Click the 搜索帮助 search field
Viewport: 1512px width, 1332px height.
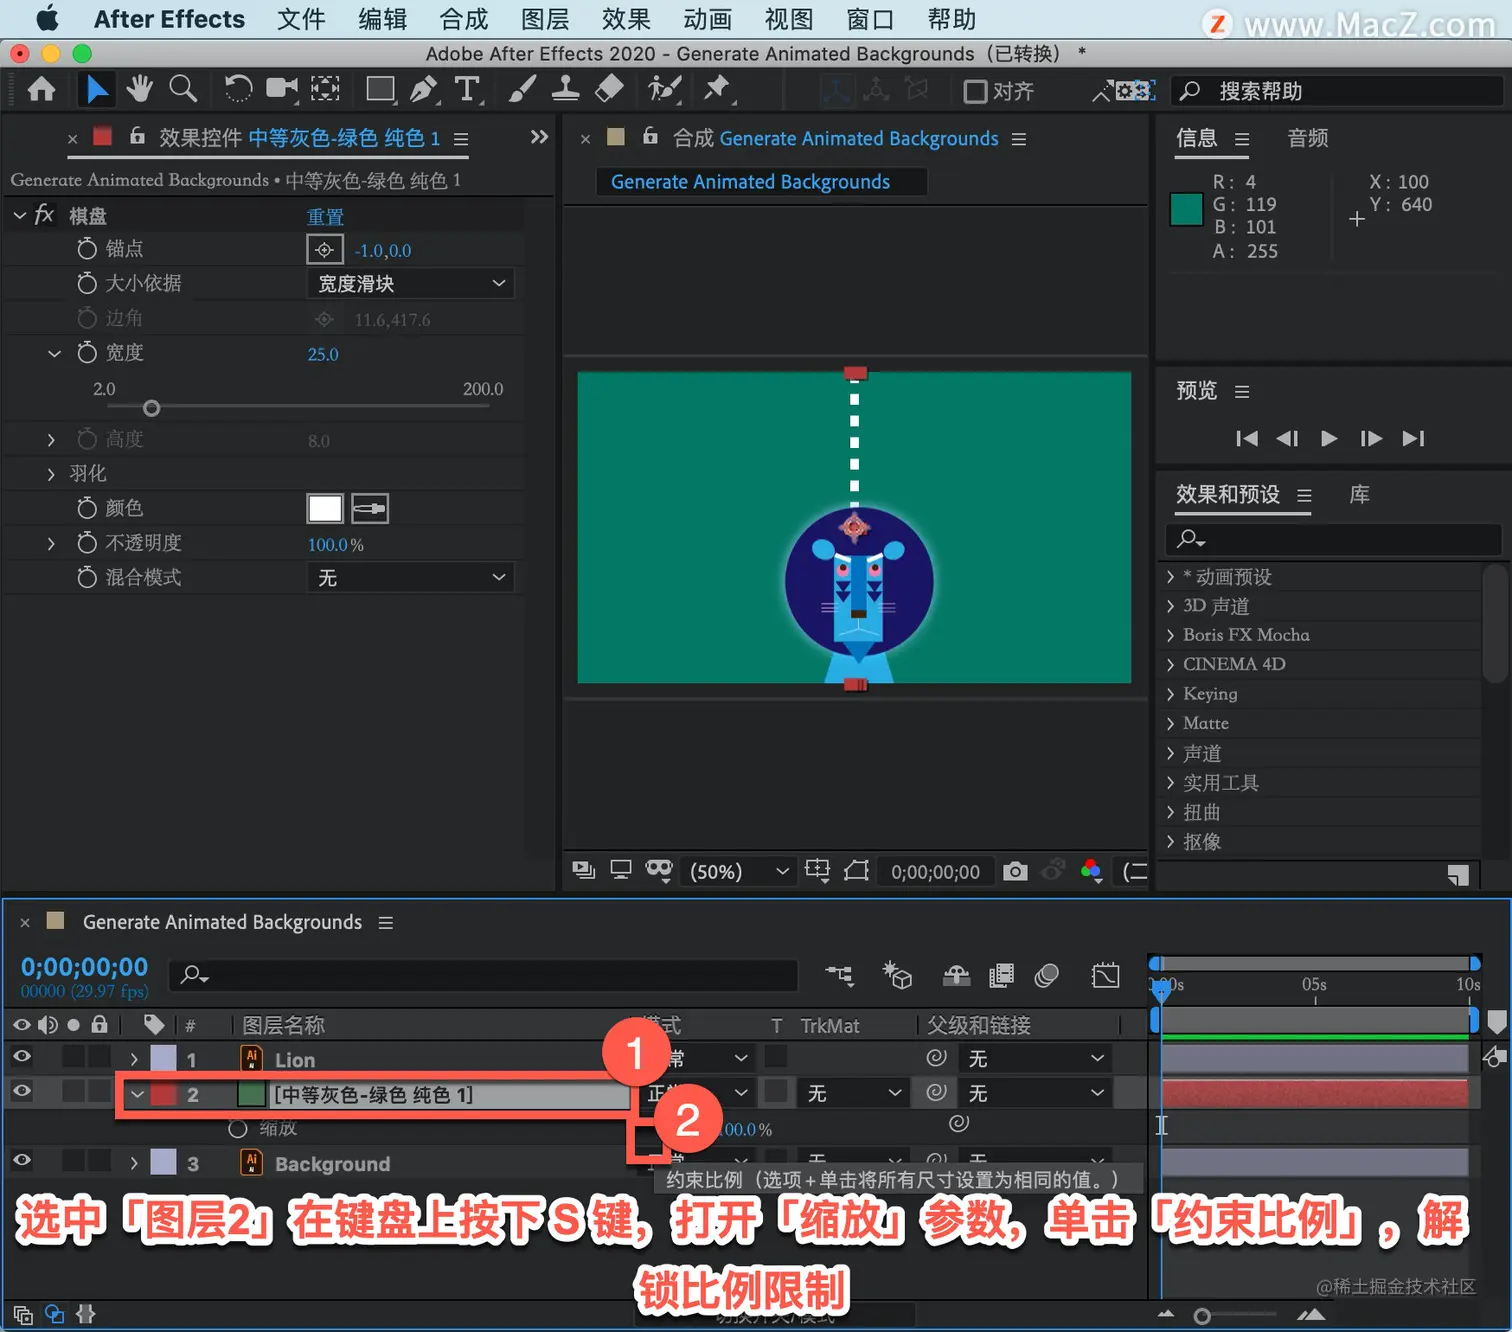[1338, 92]
